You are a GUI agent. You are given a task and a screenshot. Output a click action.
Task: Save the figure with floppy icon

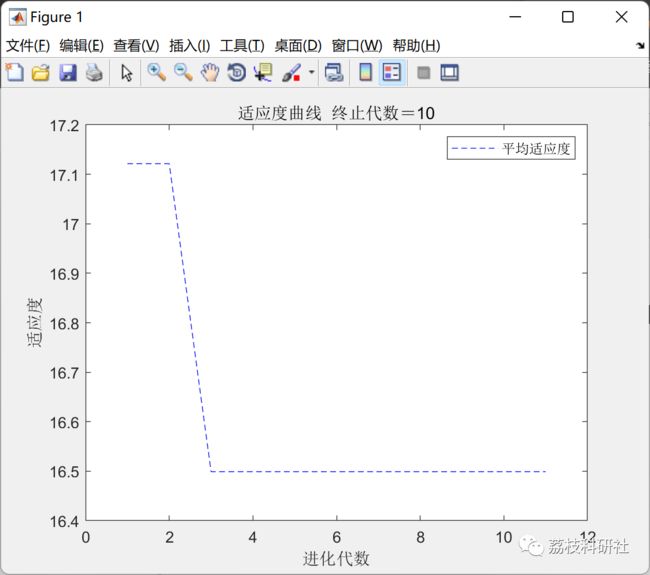point(68,73)
